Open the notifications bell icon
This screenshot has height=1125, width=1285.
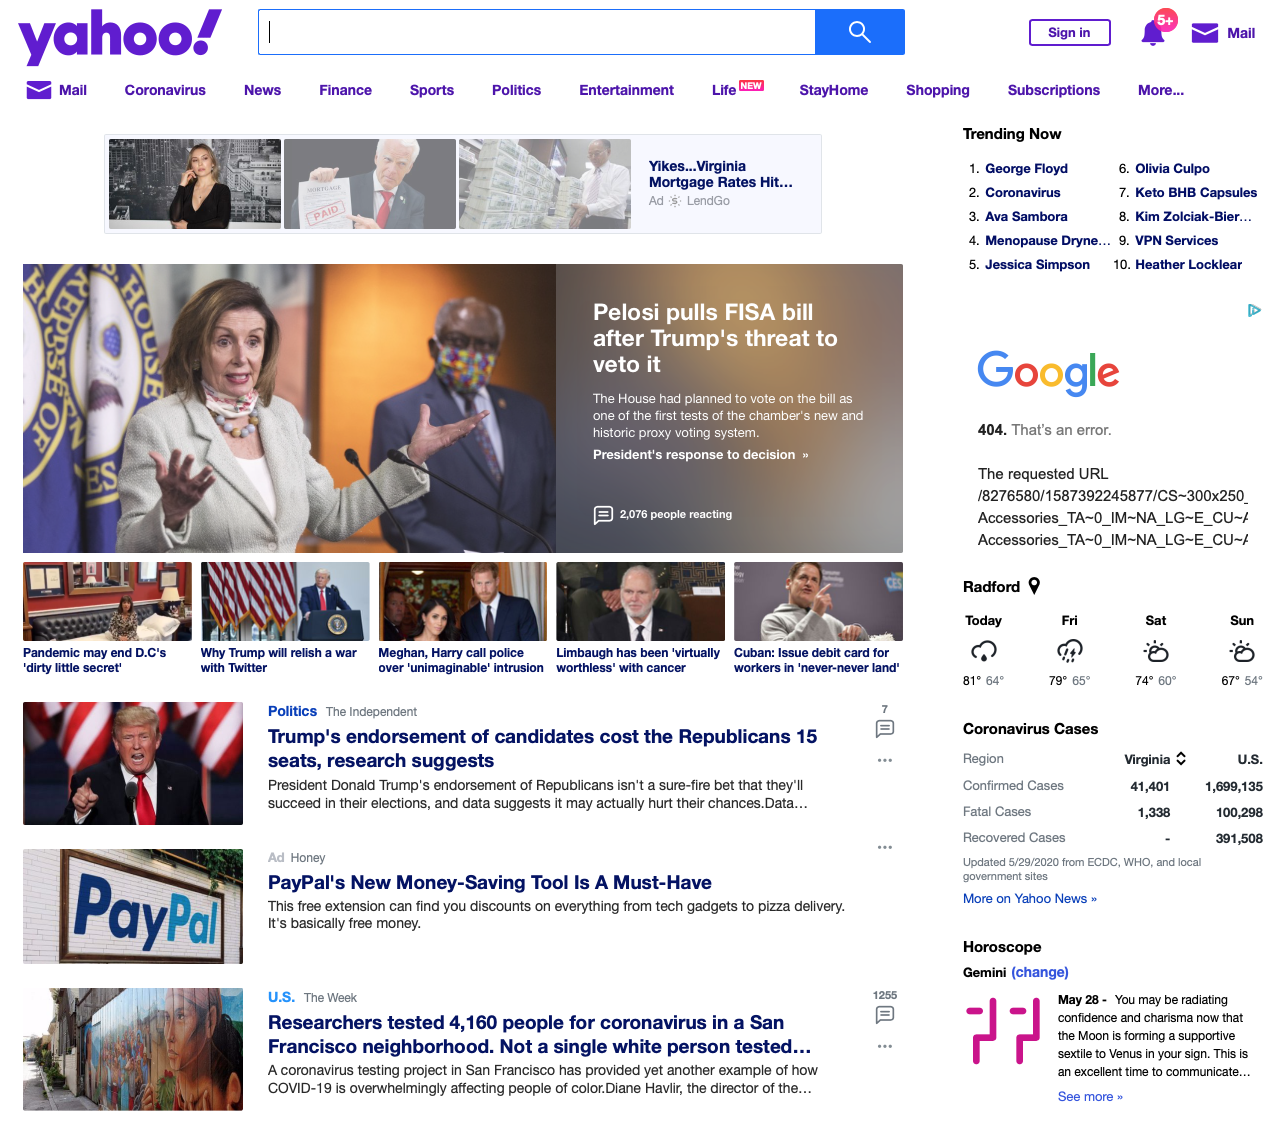1152,33
